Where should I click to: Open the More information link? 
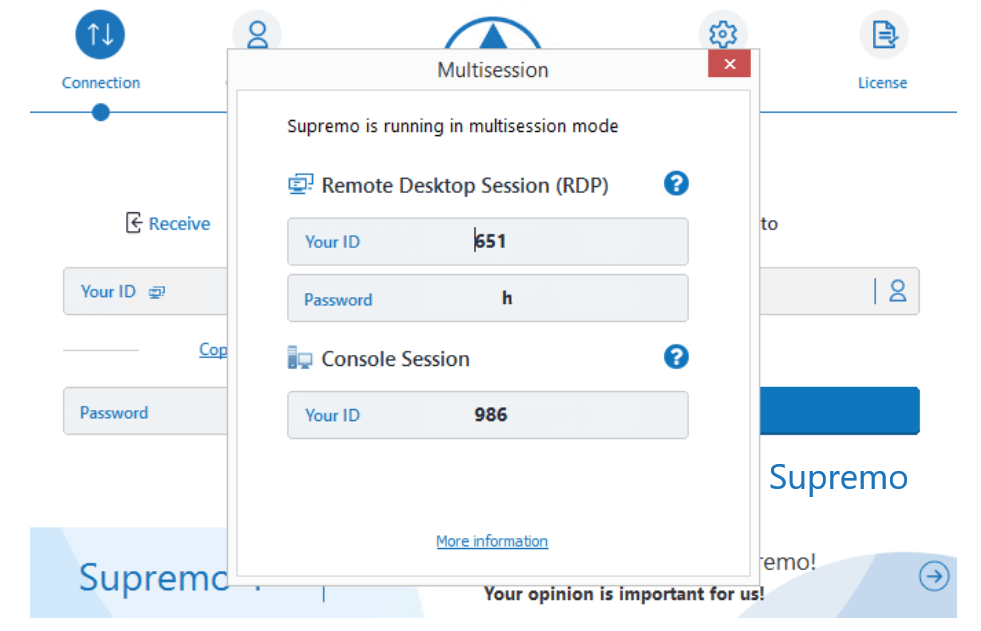[x=492, y=541]
